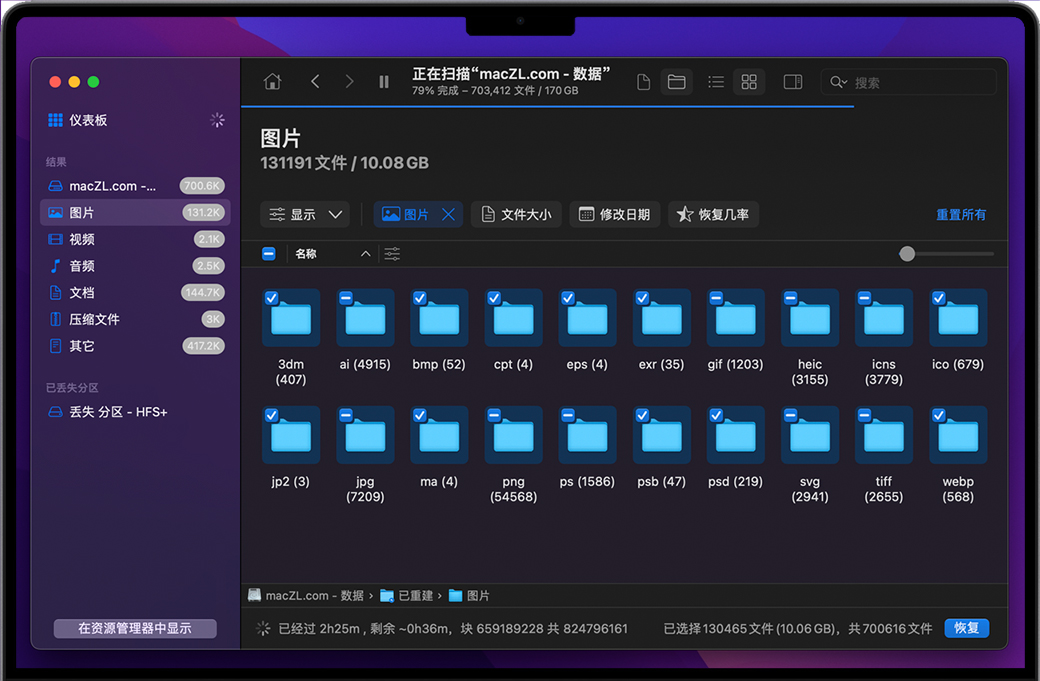This screenshot has height=681, width=1040.
Task: Select the folder view icon in toolbar
Action: pyautogui.click(x=677, y=82)
